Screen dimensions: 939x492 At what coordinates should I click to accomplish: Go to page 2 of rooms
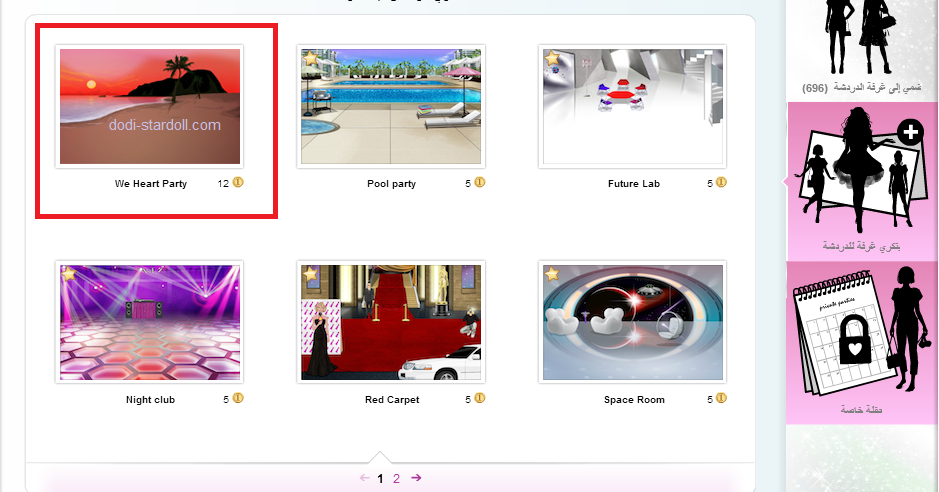point(396,479)
